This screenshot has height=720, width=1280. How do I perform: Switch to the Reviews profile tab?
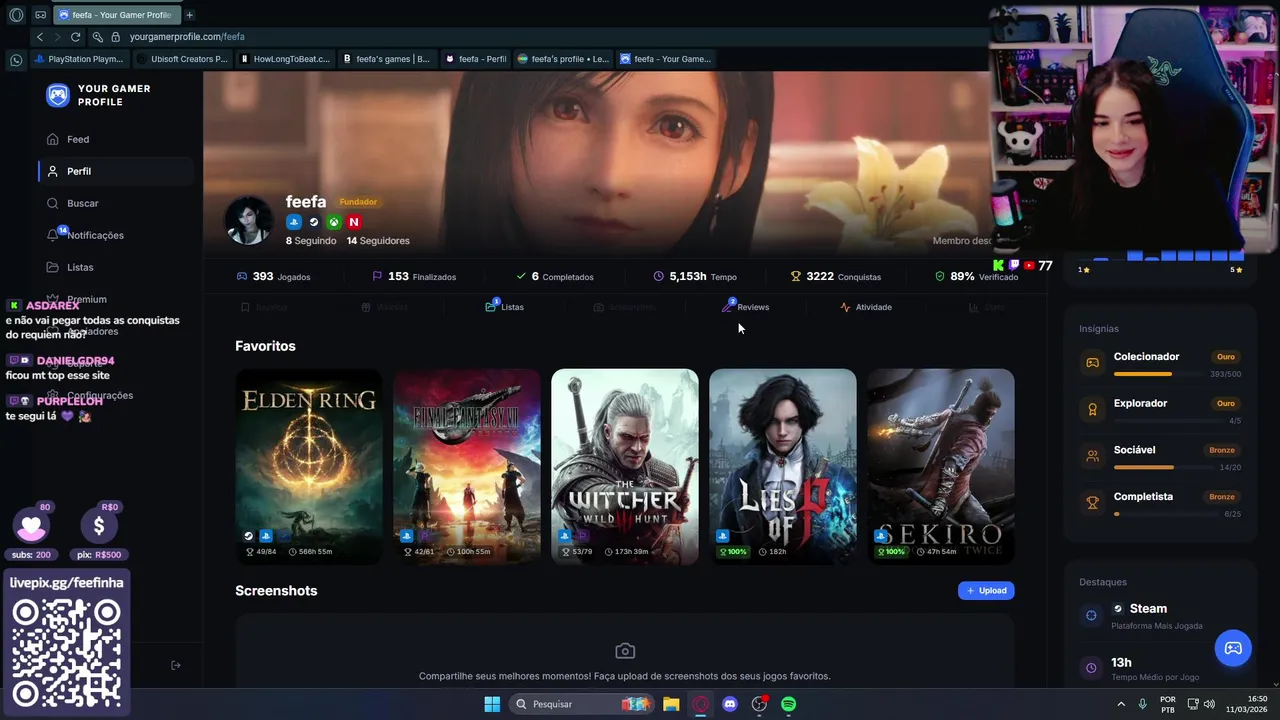(746, 307)
